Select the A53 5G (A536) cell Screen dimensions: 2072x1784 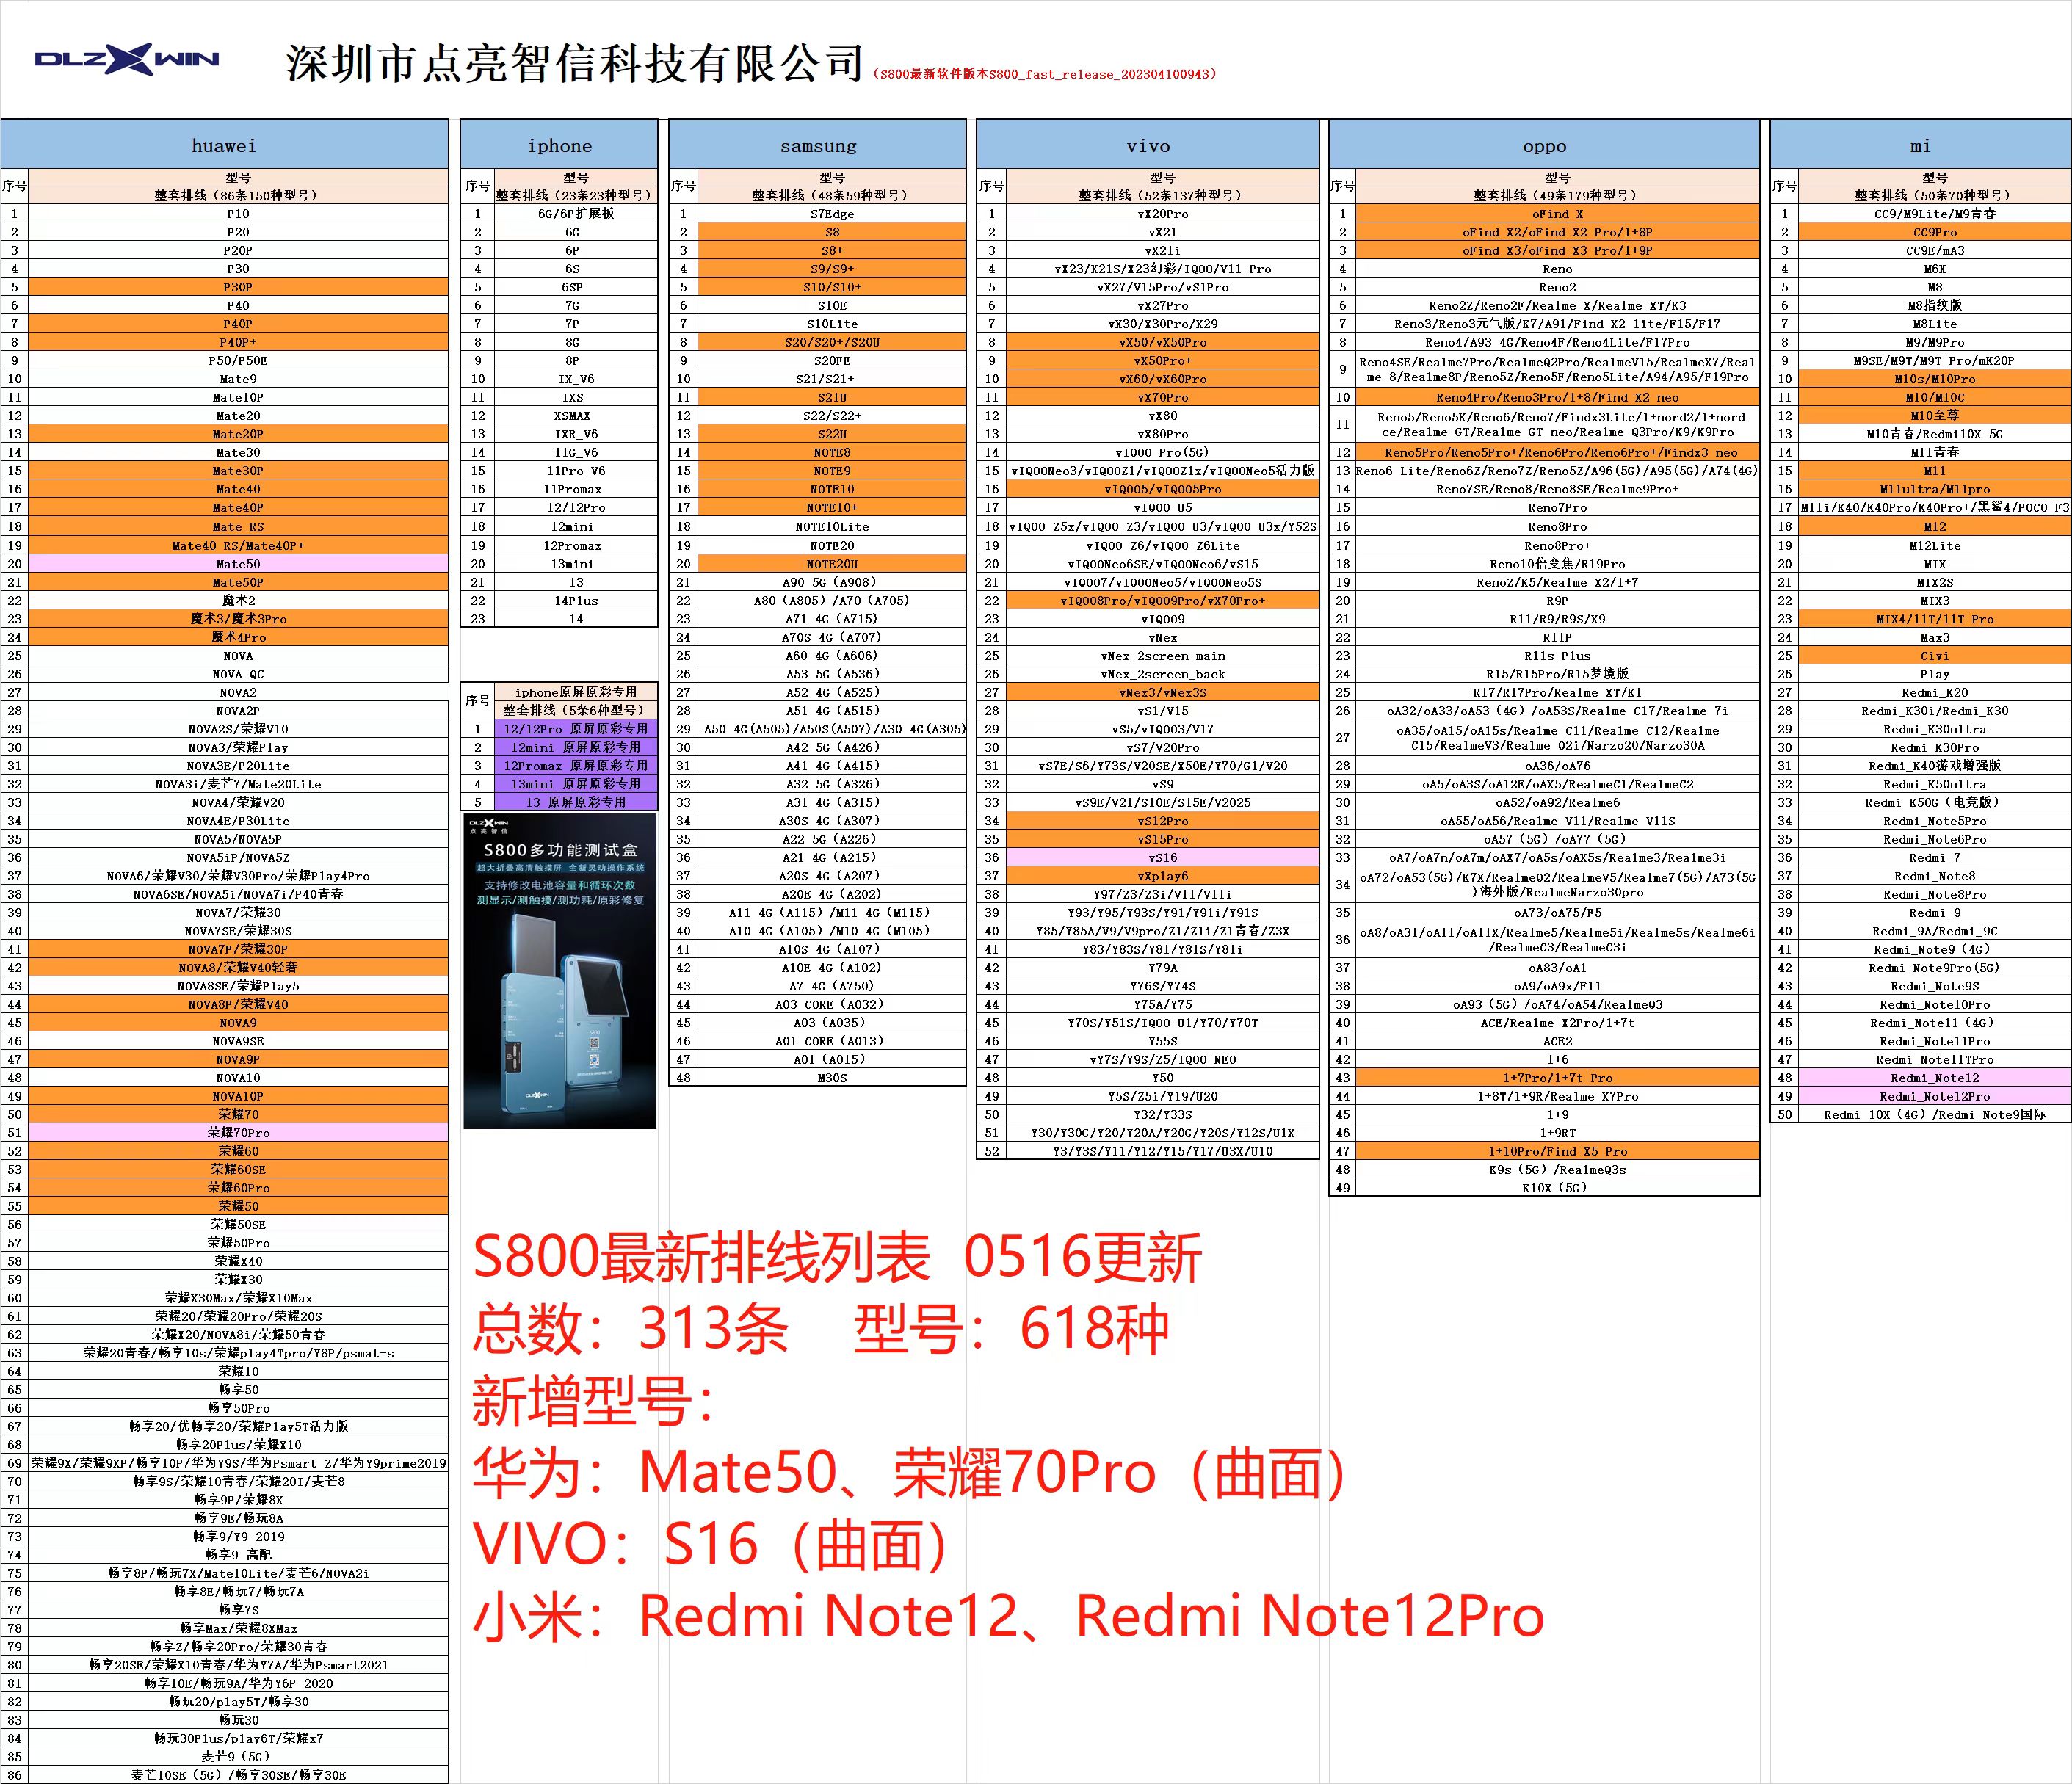tap(832, 674)
